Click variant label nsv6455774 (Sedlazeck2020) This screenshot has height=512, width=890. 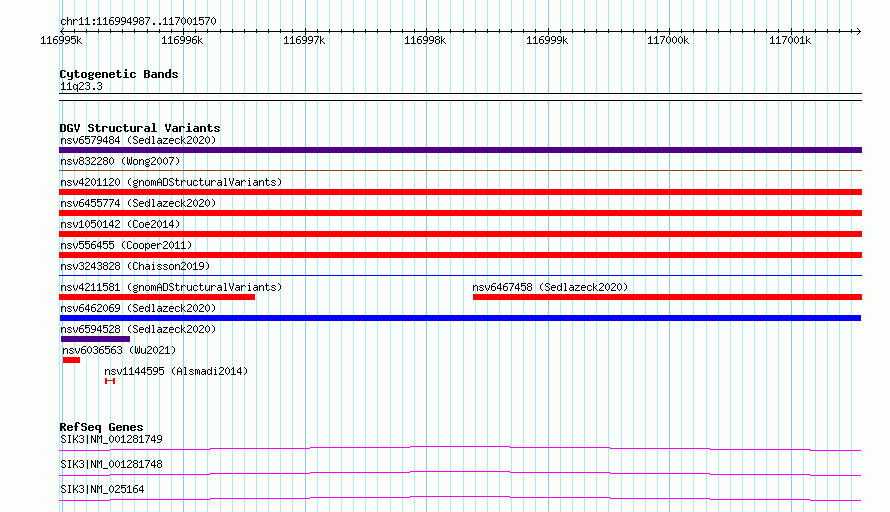coord(138,203)
